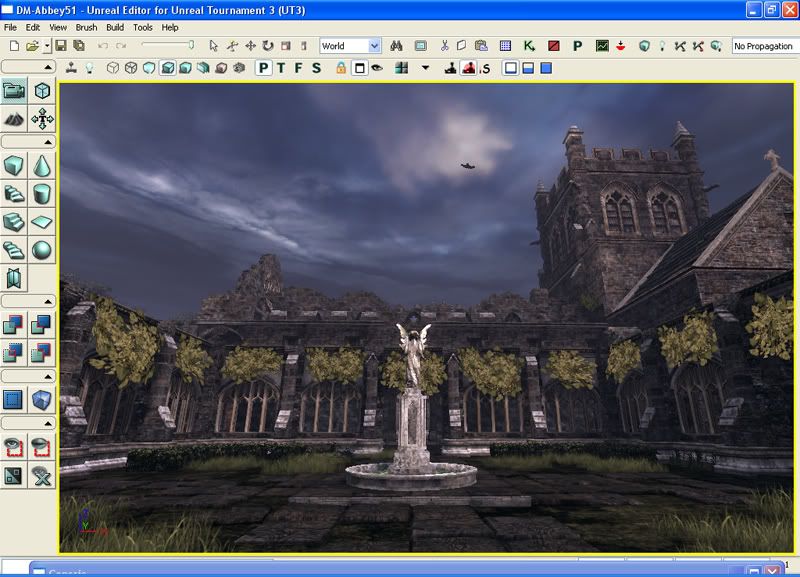Click the Save All icon

click(x=79, y=46)
